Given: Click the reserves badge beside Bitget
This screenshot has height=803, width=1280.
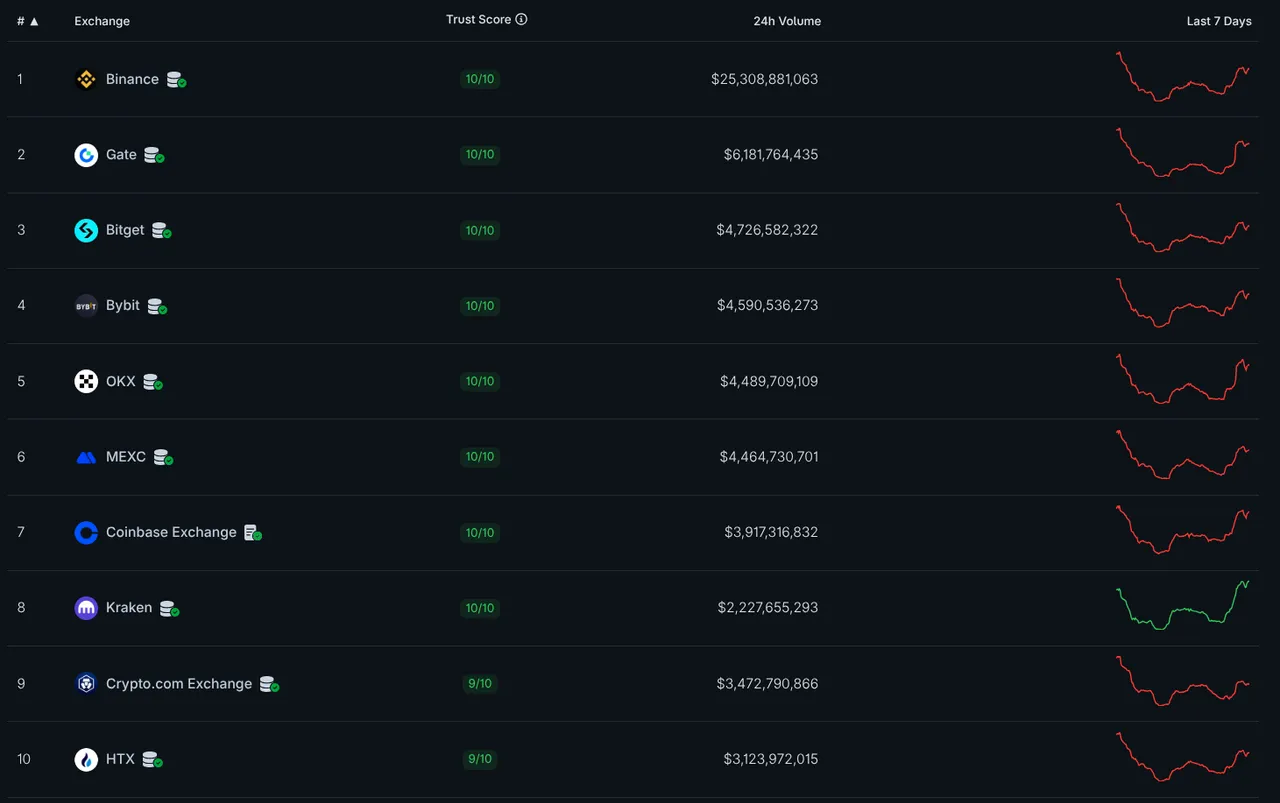Looking at the screenshot, I should (161, 231).
